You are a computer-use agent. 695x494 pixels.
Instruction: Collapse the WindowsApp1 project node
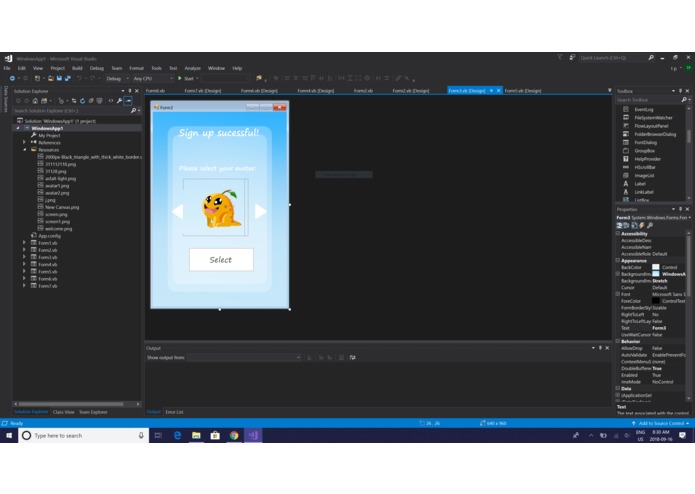[x=18, y=128]
